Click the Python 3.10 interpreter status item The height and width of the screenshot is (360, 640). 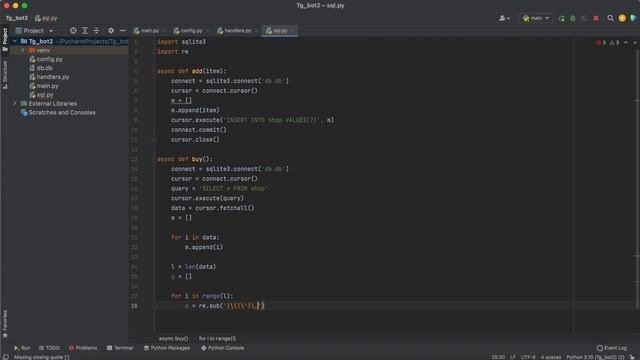pyautogui.click(x=595, y=357)
